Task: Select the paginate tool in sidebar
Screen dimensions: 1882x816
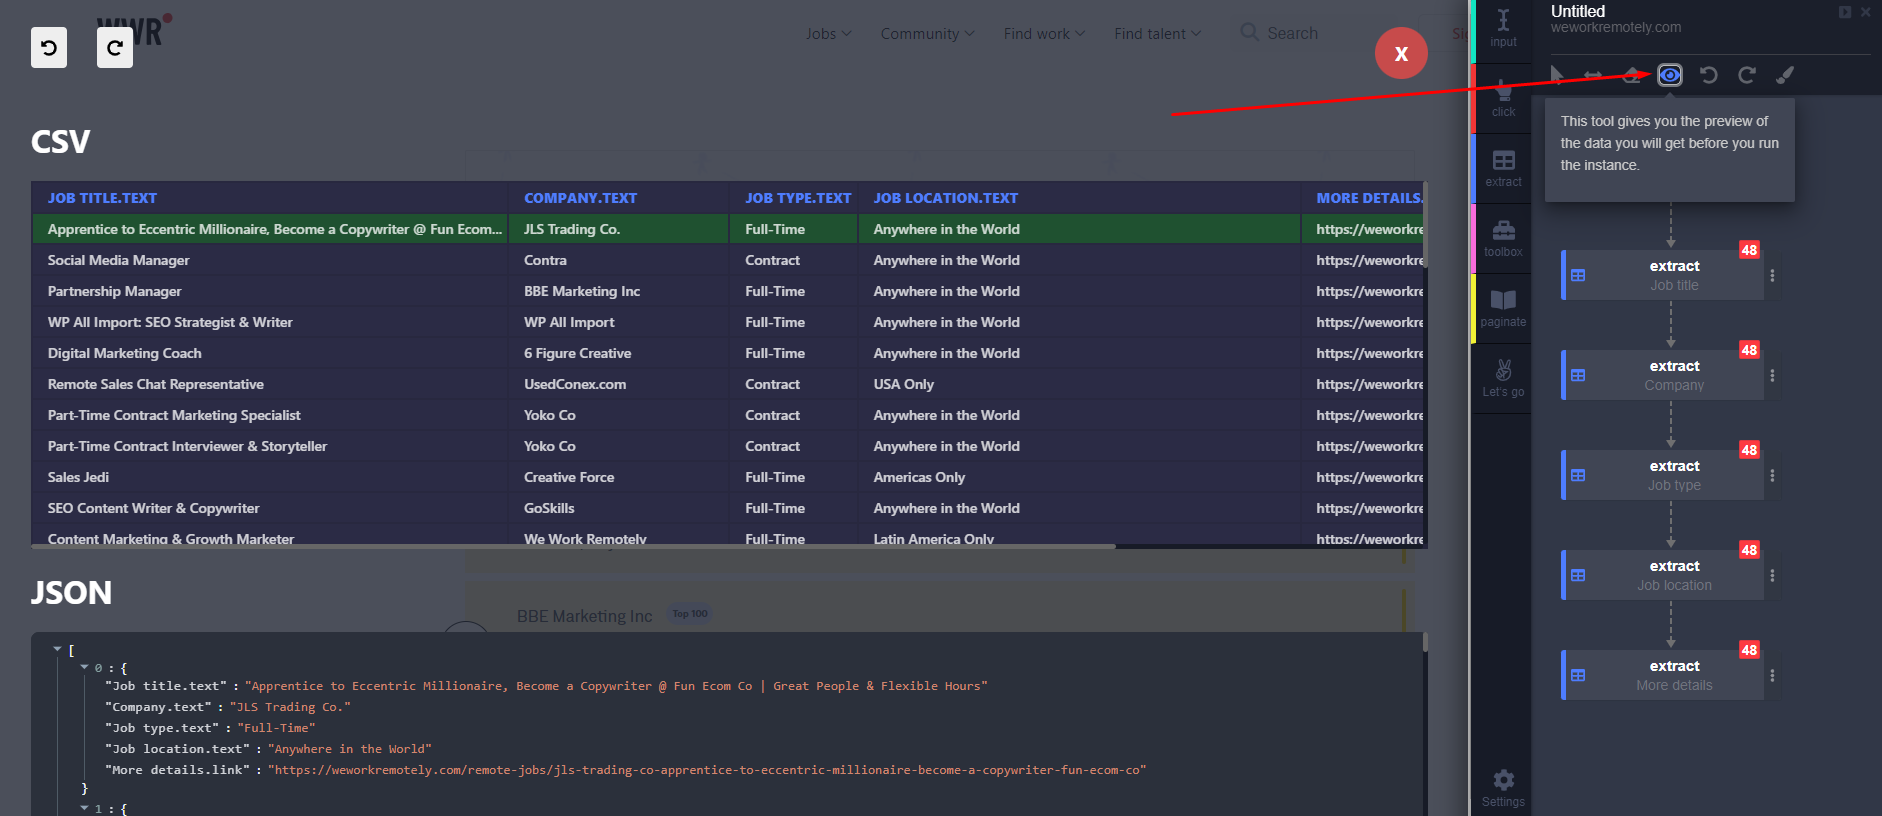Action: click(1503, 308)
